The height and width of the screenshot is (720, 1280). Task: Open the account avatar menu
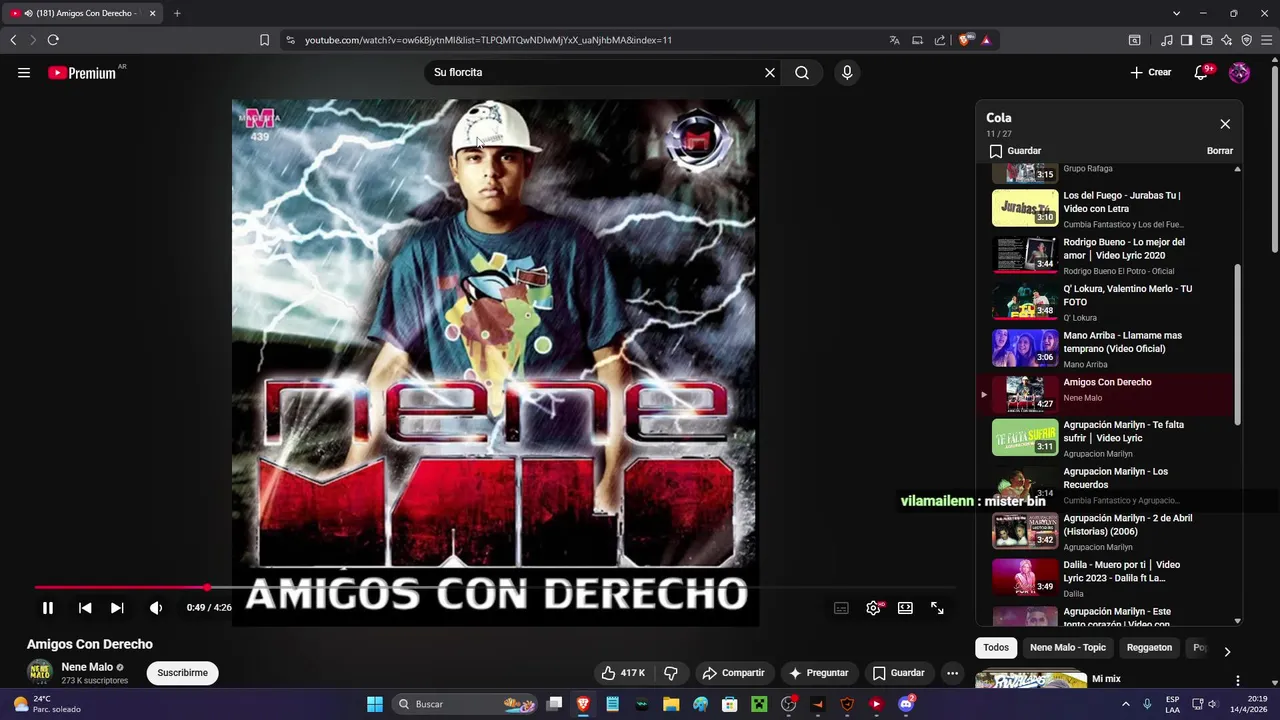point(1239,72)
